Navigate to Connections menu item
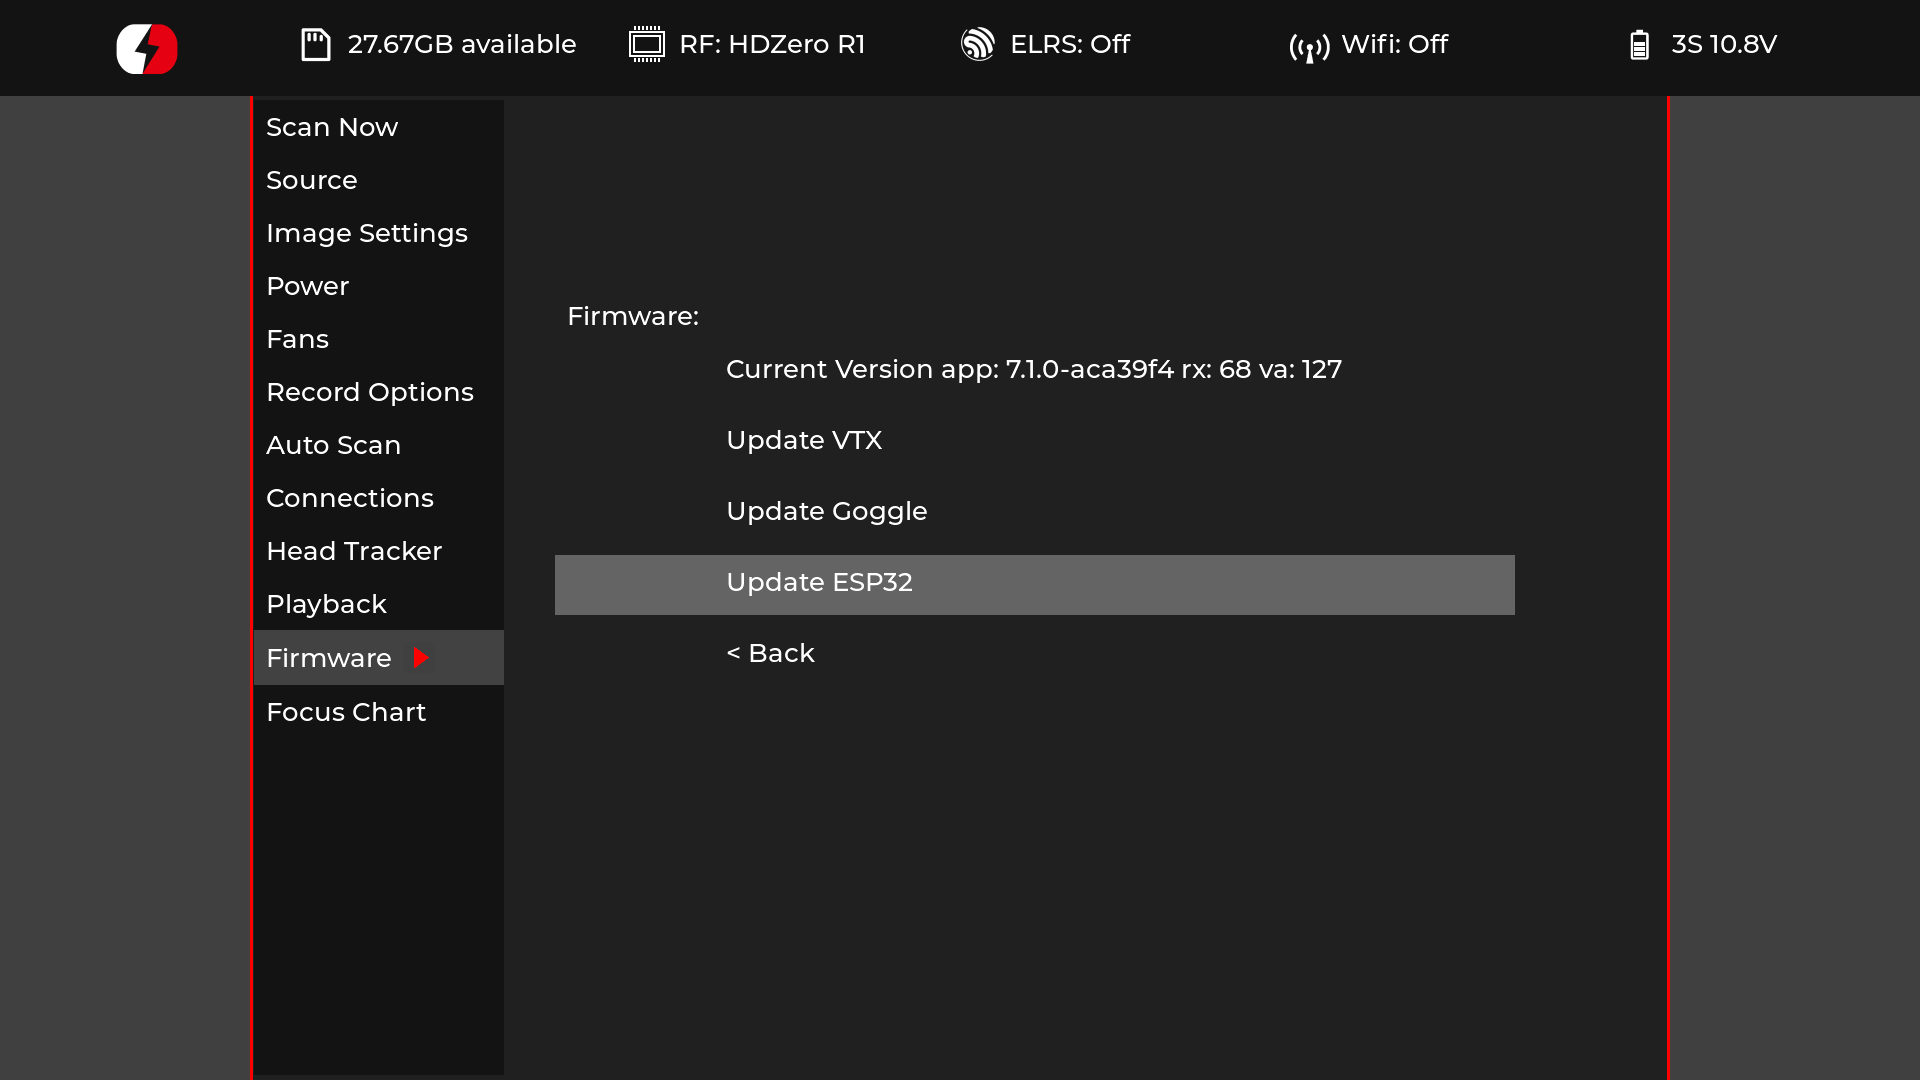Image resolution: width=1920 pixels, height=1080 pixels. pos(349,497)
